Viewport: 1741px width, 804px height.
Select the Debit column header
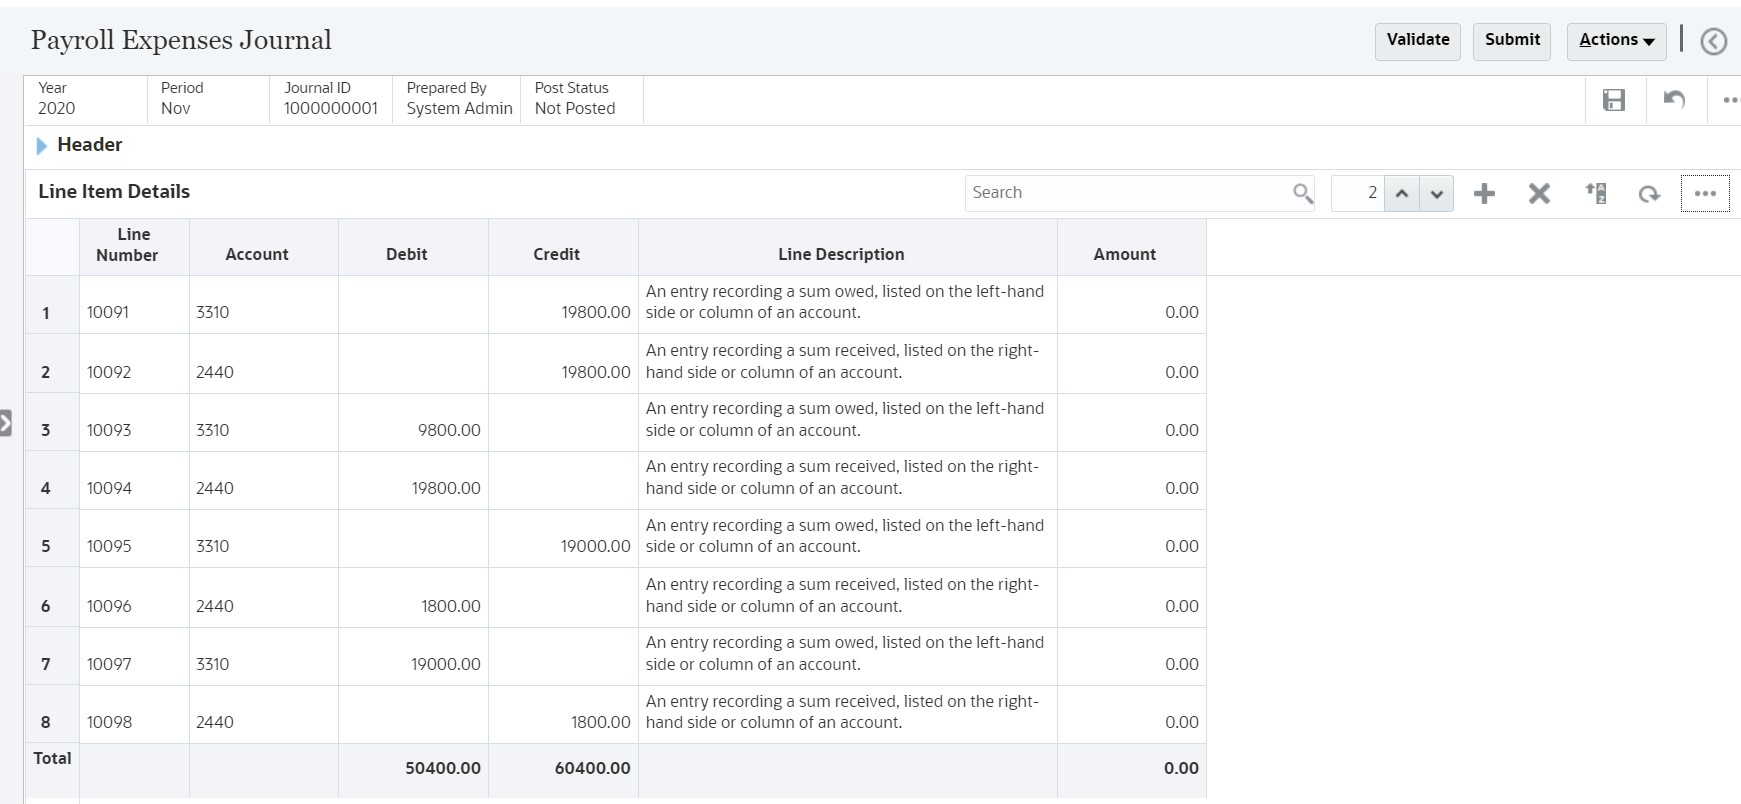[x=407, y=254]
